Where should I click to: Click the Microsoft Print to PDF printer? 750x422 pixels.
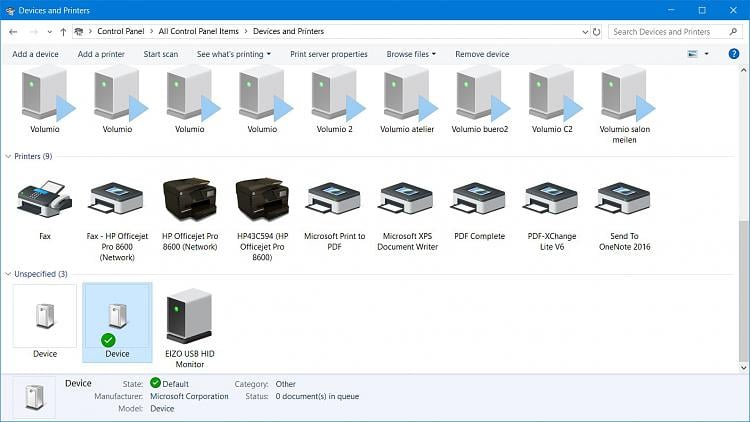click(334, 201)
